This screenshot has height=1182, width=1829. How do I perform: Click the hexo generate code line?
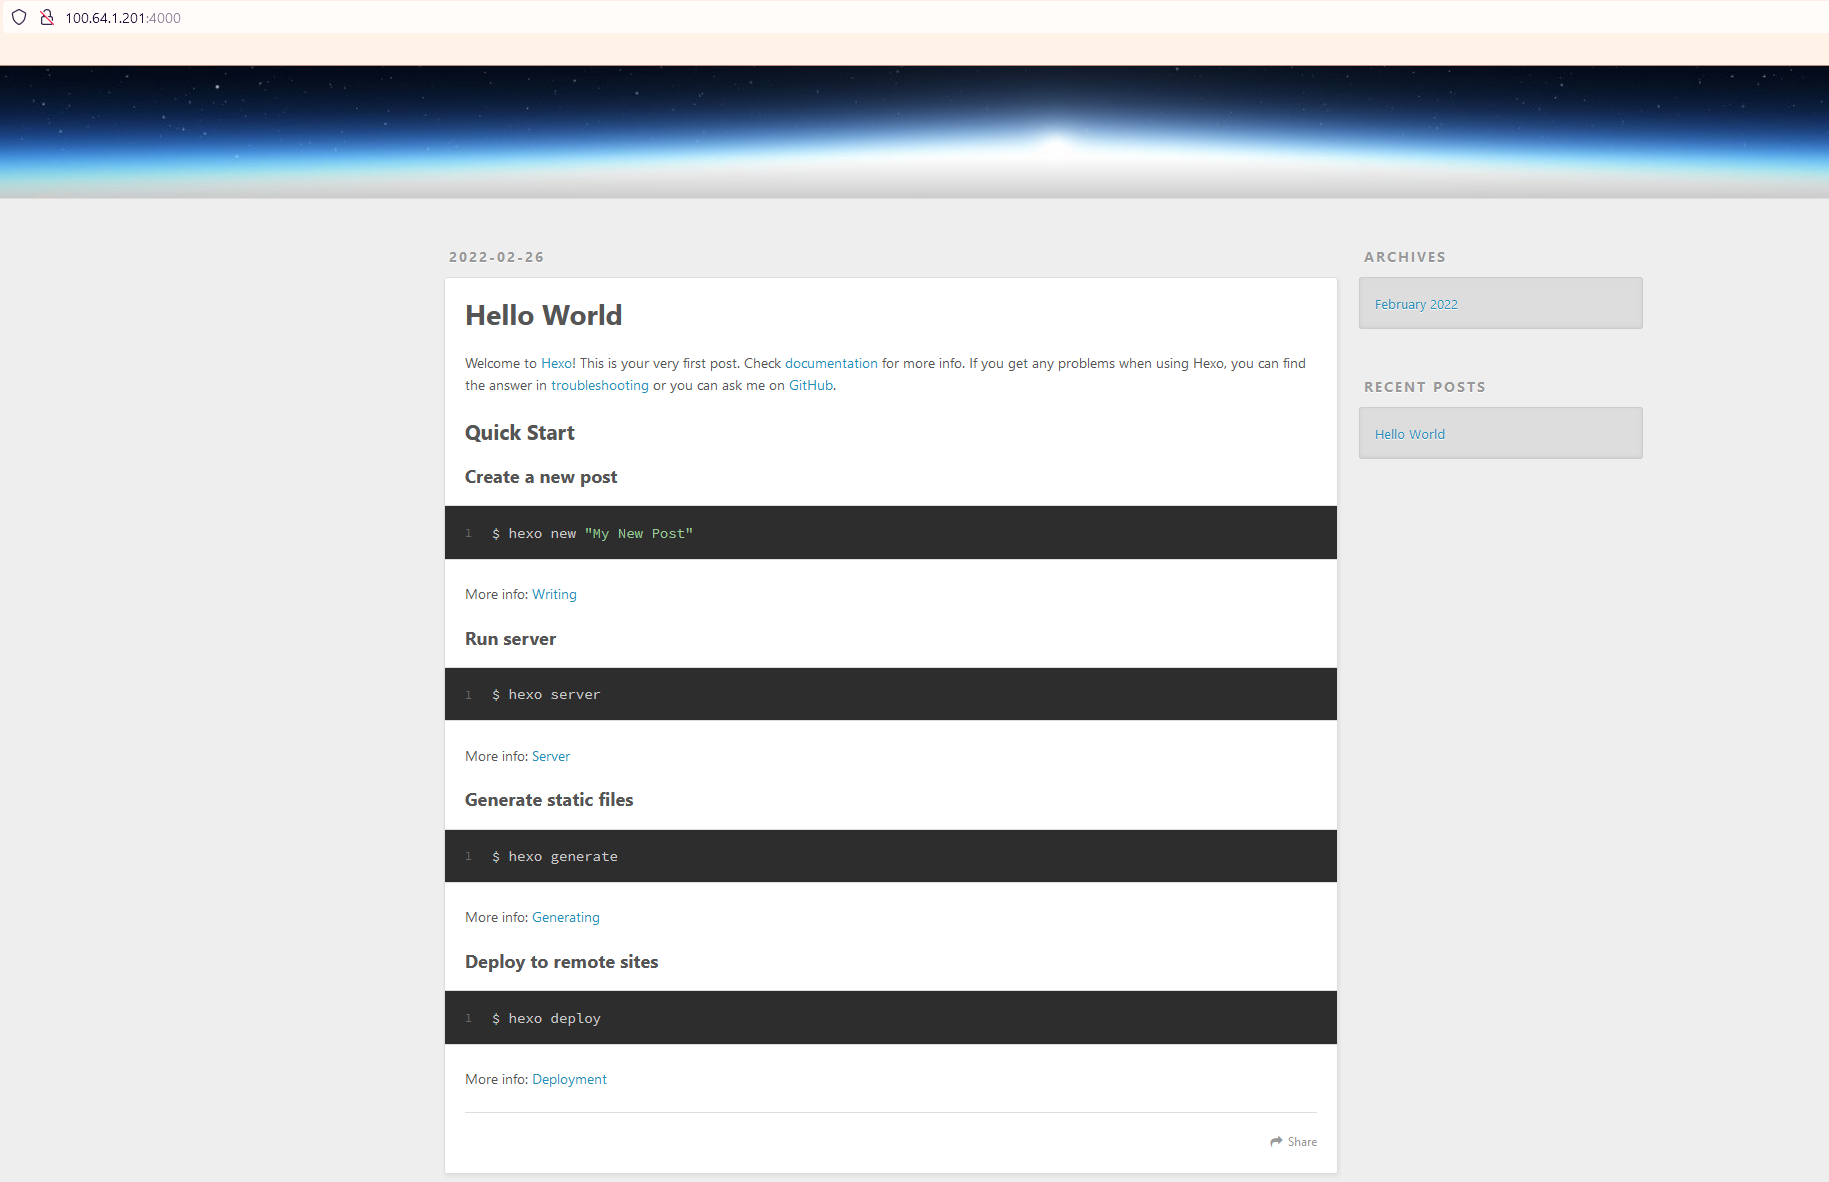[555, 856]
